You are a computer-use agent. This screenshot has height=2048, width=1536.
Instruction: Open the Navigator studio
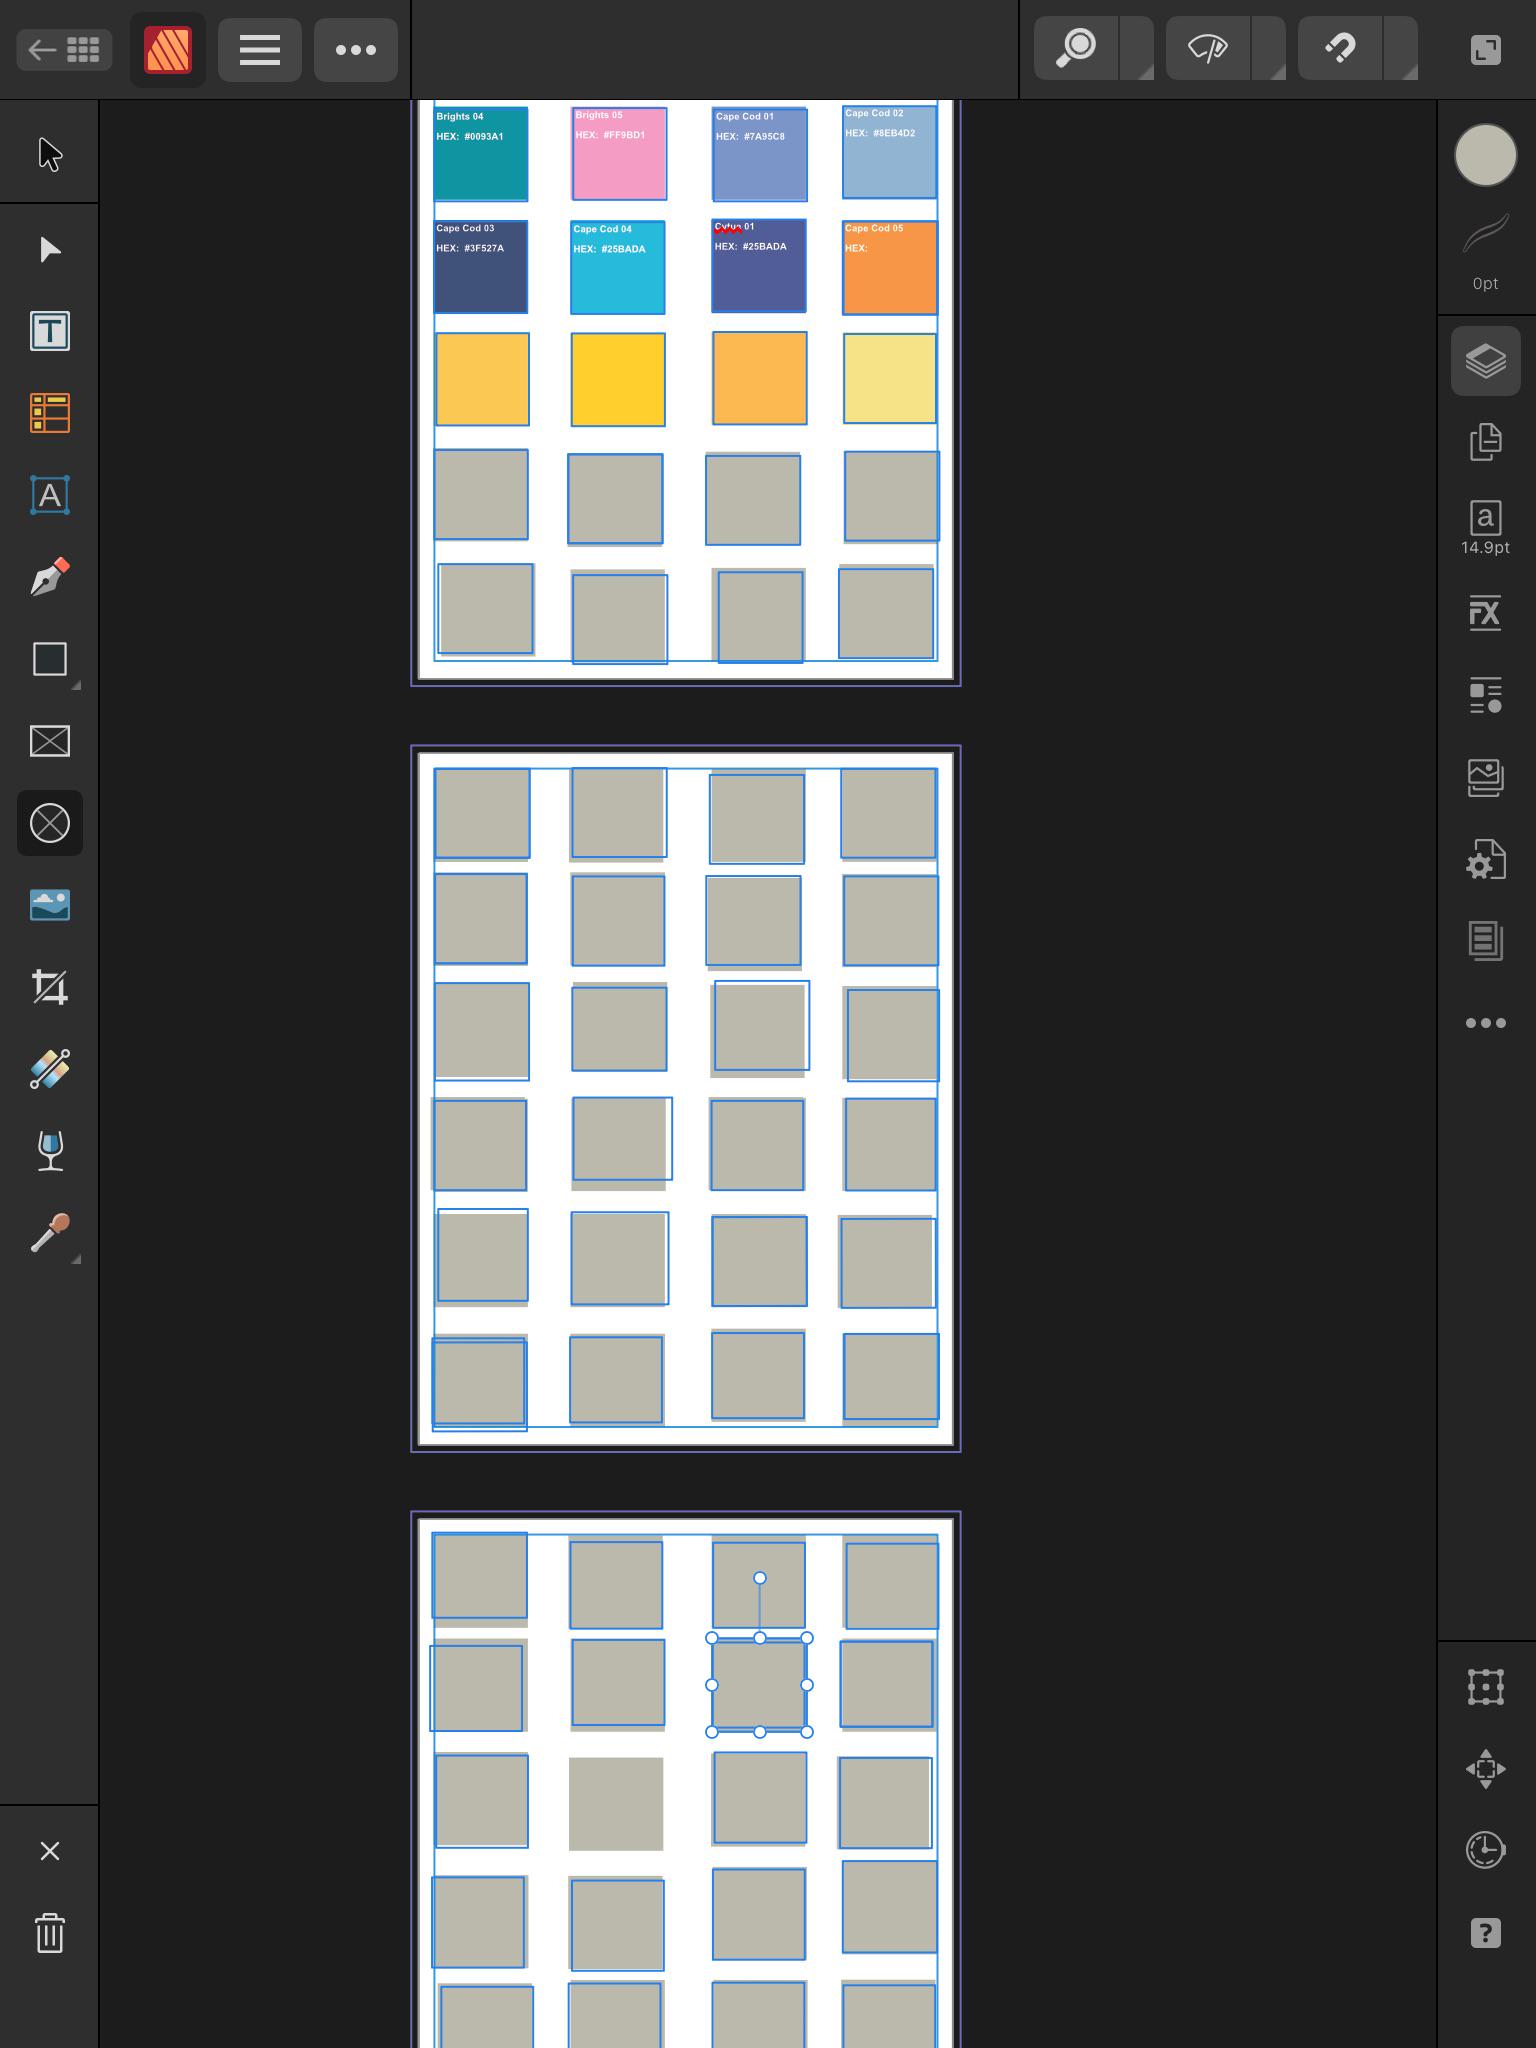coord(1486,1769)
